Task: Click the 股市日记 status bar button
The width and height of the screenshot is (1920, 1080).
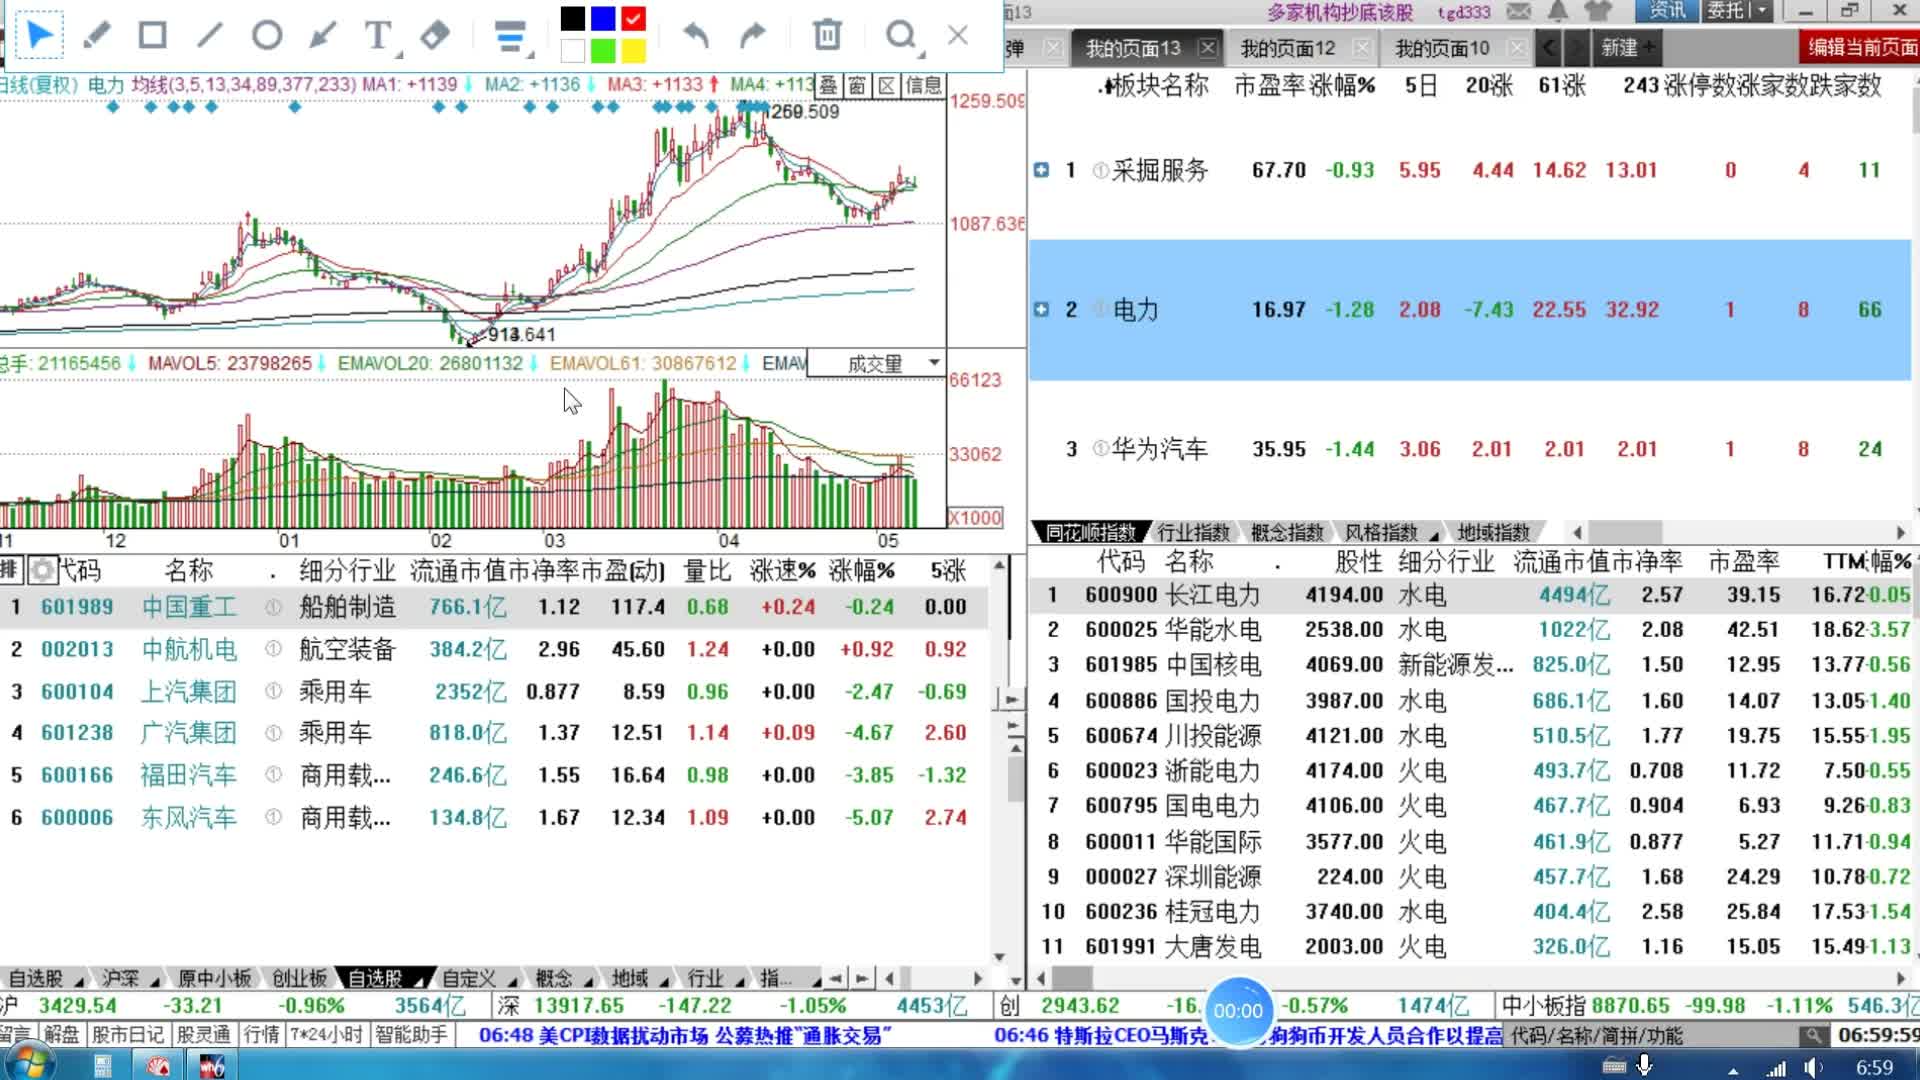Action: [128, 1035]
